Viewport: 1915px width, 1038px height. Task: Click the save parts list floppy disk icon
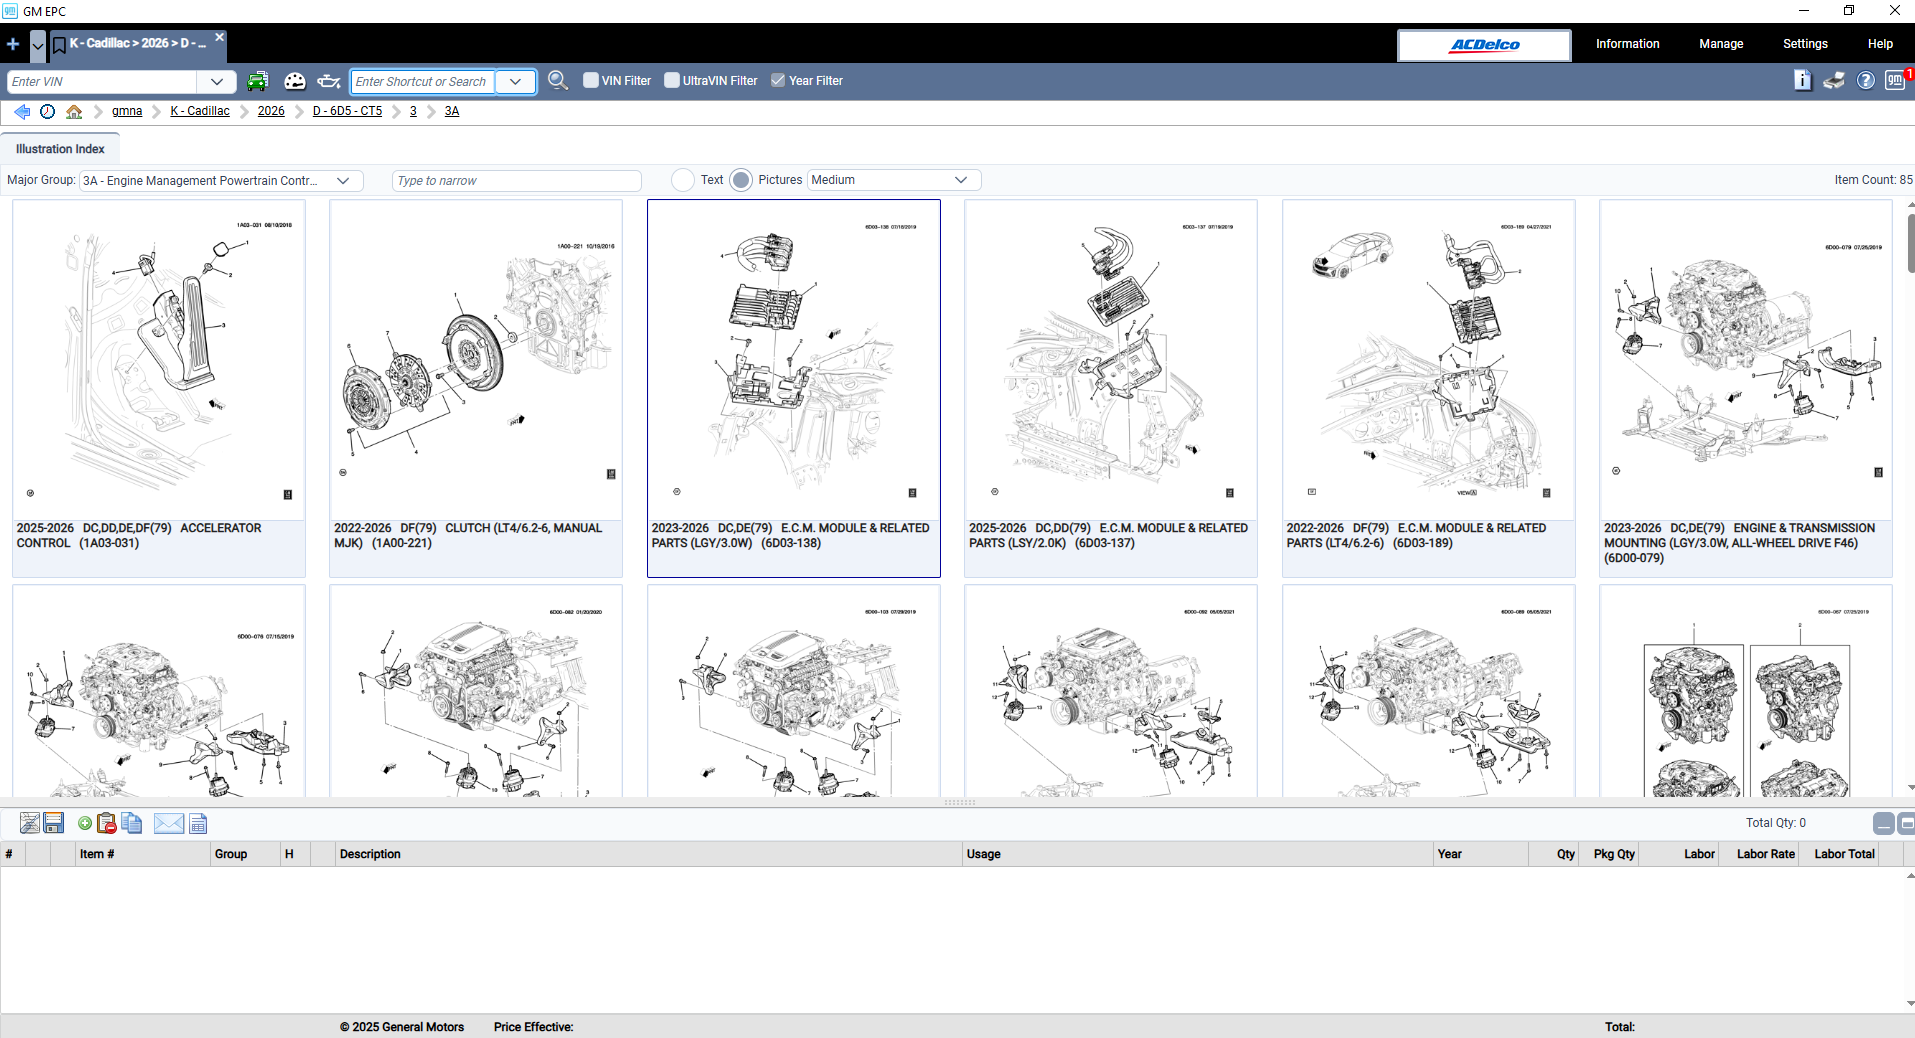[53, 822]
